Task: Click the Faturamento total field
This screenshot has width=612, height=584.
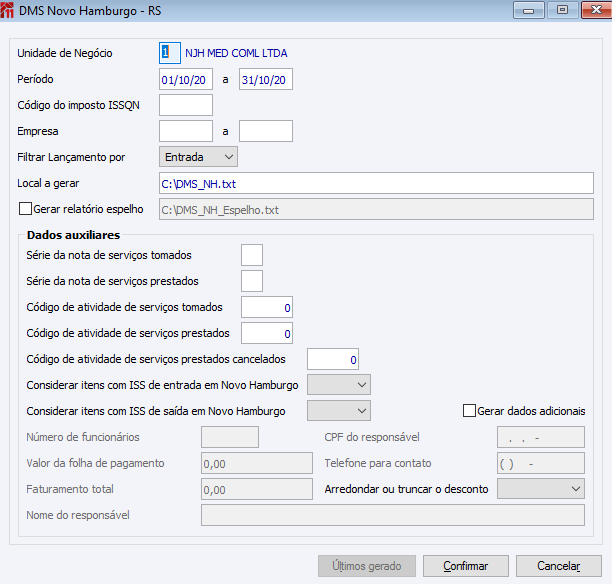Action: (257, 489)
